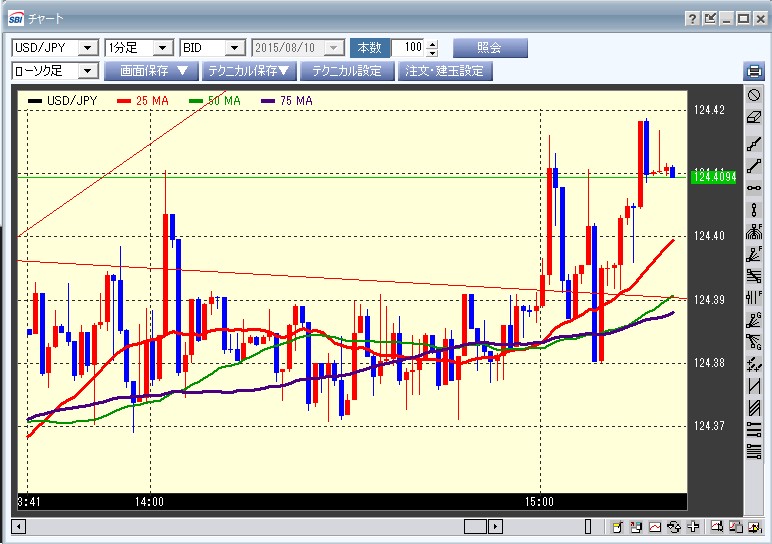Viewport: 772px width, 544px height.
Task: Click the pin/edit window title bar icon
Action: pos(710,19)
